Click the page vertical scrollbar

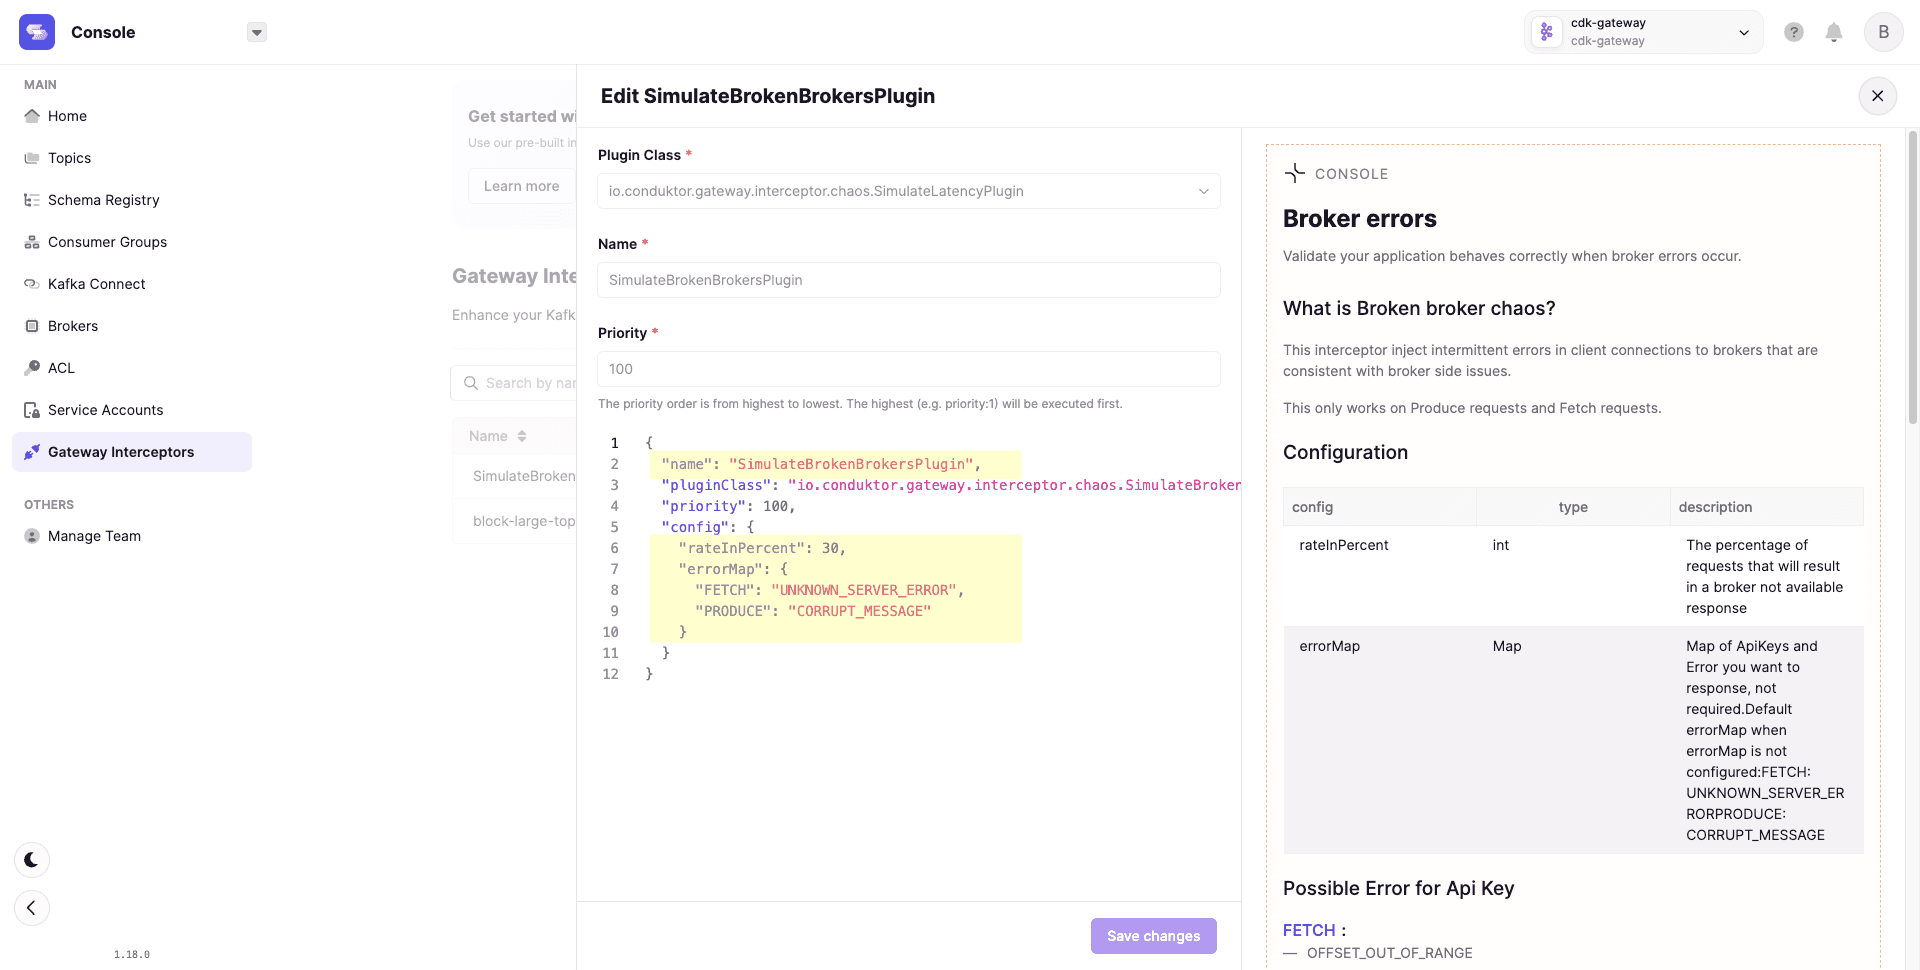tap(1912, 280)
